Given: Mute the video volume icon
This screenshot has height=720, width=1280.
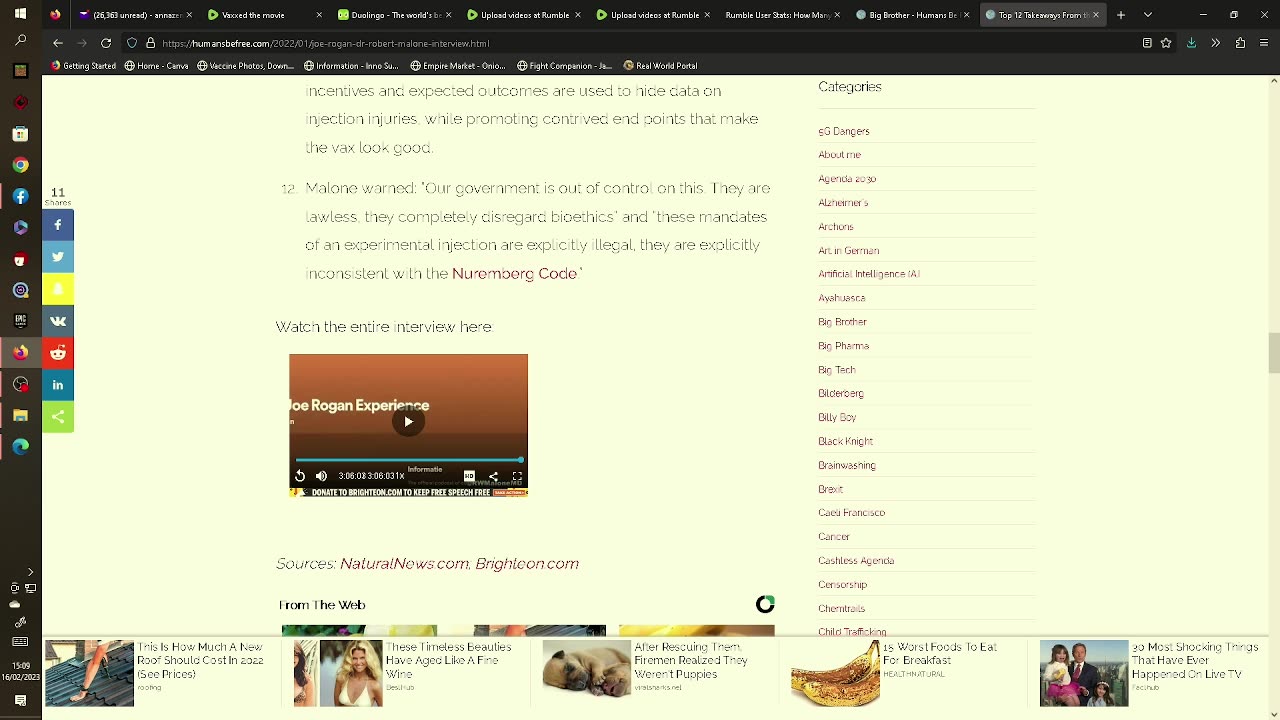Looking at the screenshot, I should pos(321,476).
